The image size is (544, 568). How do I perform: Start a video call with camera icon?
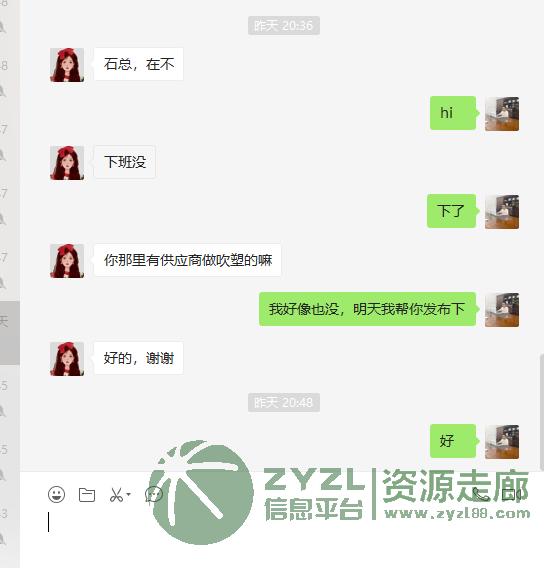click(x=512, y=494)
